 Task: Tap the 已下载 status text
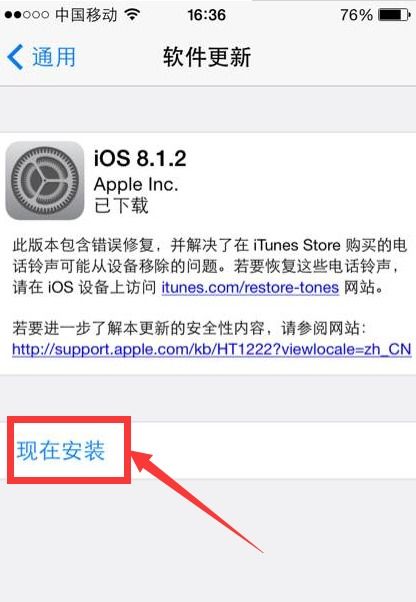121,205
